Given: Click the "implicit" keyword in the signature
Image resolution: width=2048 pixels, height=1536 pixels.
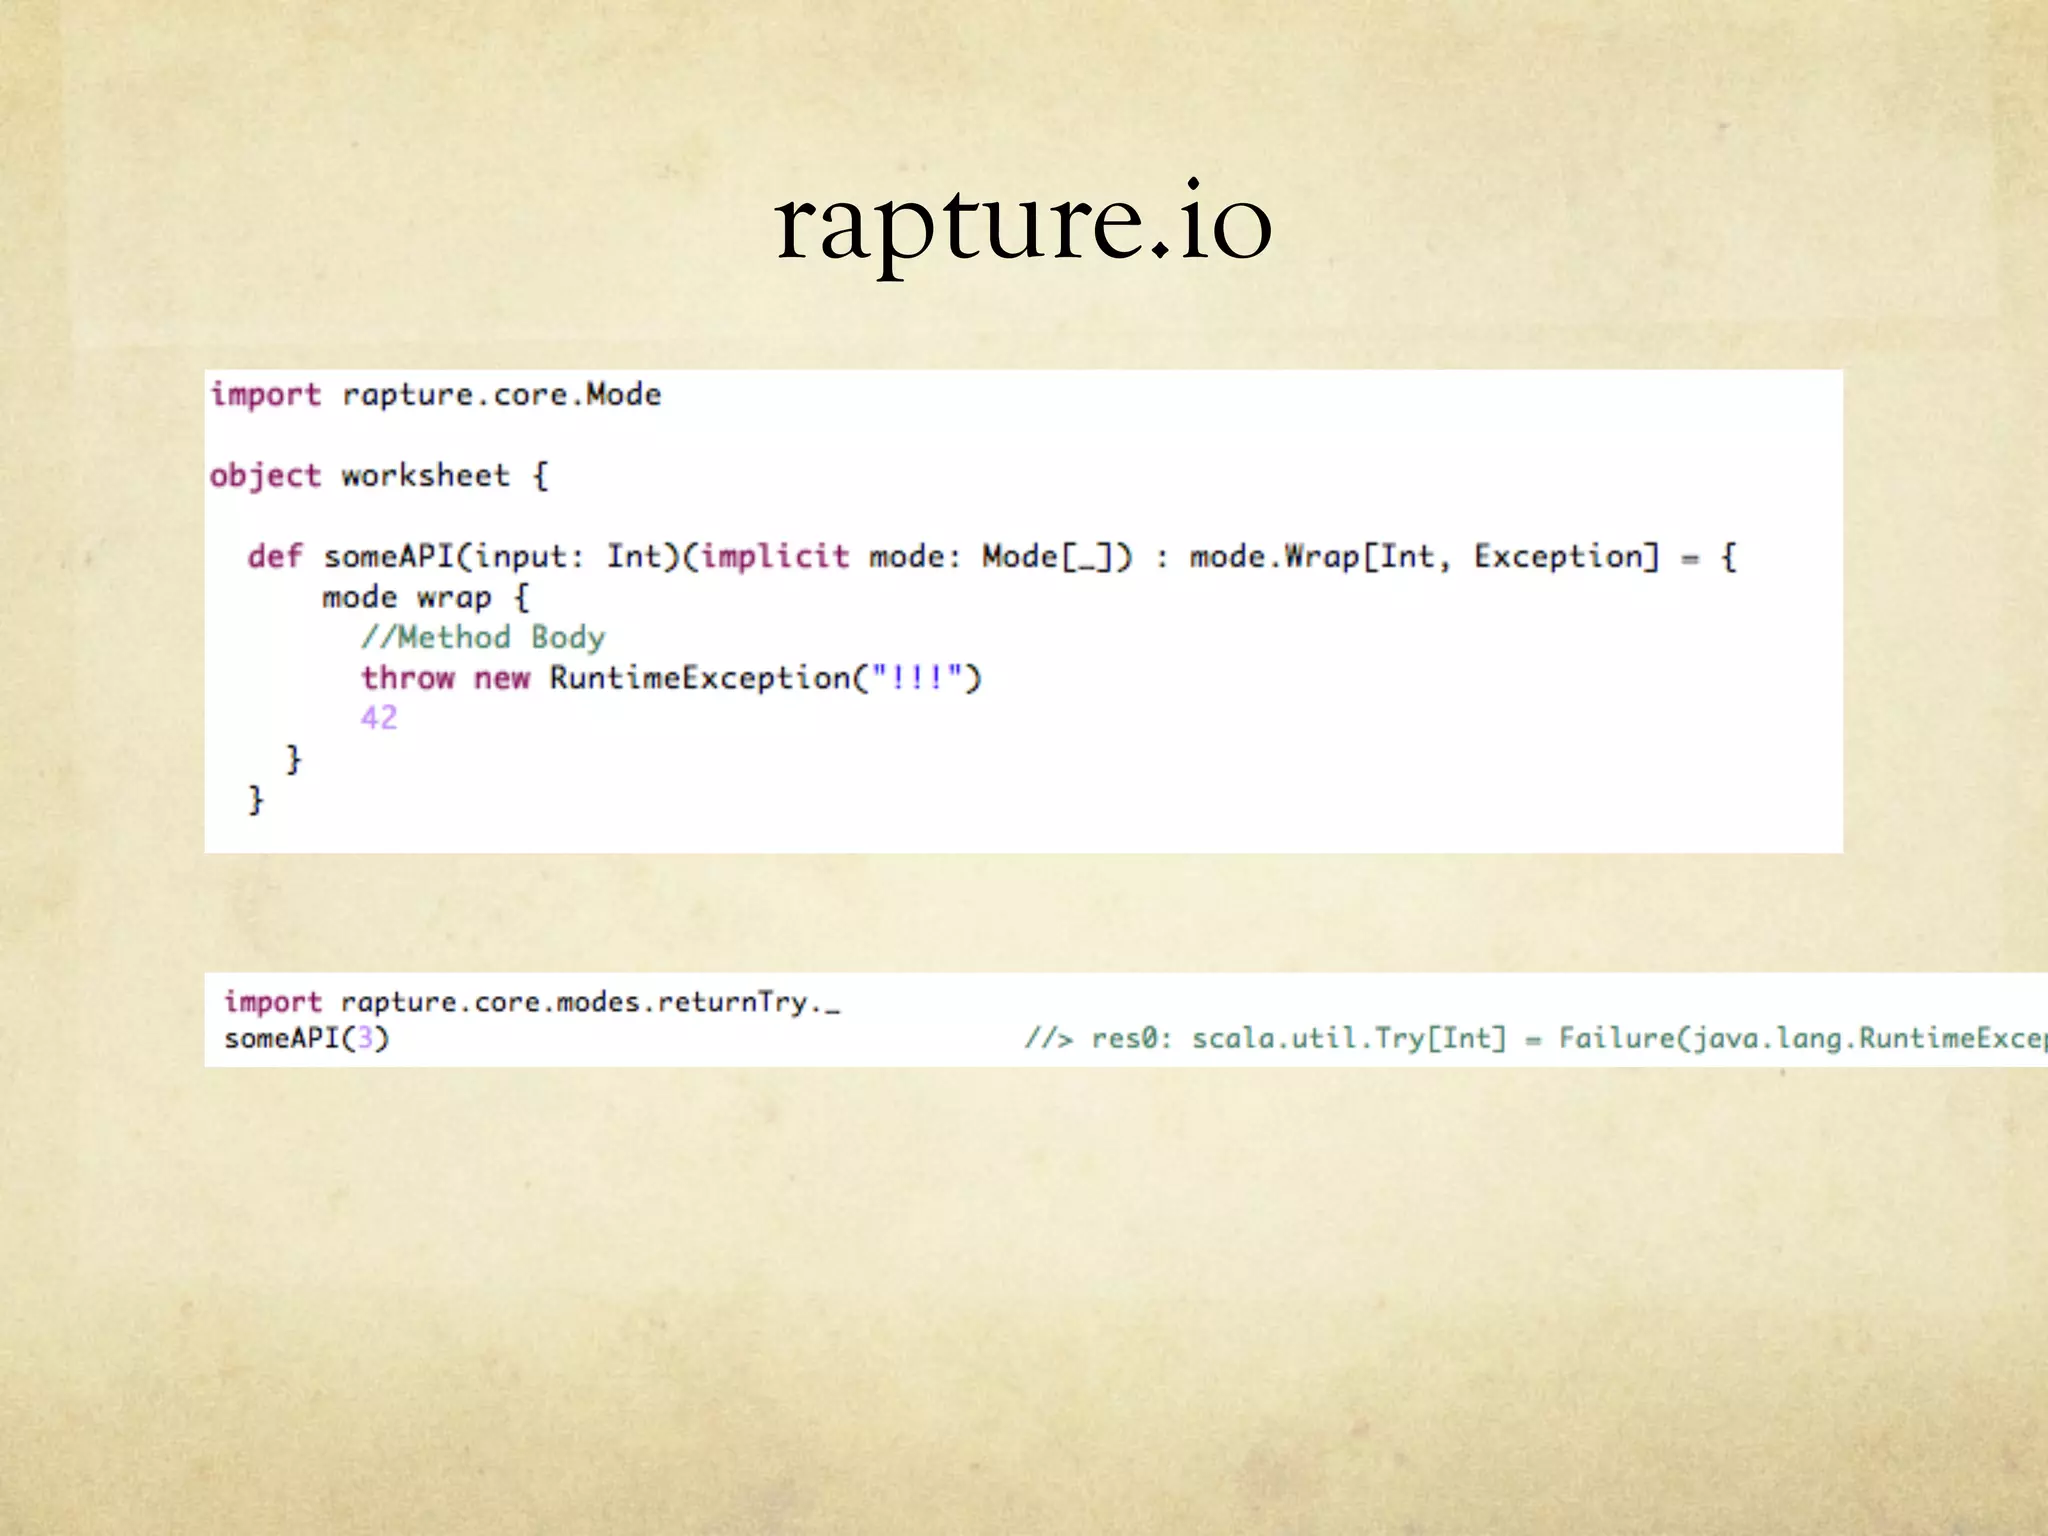Looking at the screenshot, I should (775, 556).
